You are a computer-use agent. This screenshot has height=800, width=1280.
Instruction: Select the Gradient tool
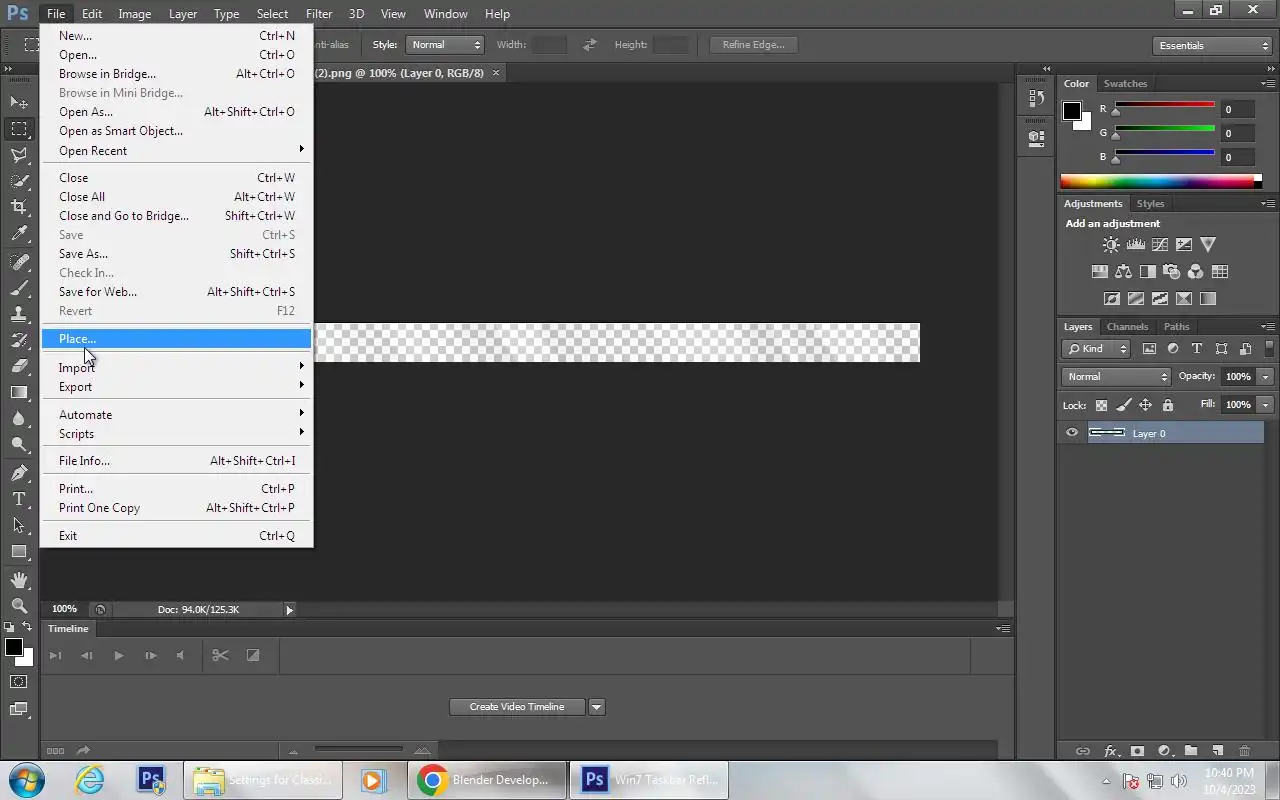point(19,392)
